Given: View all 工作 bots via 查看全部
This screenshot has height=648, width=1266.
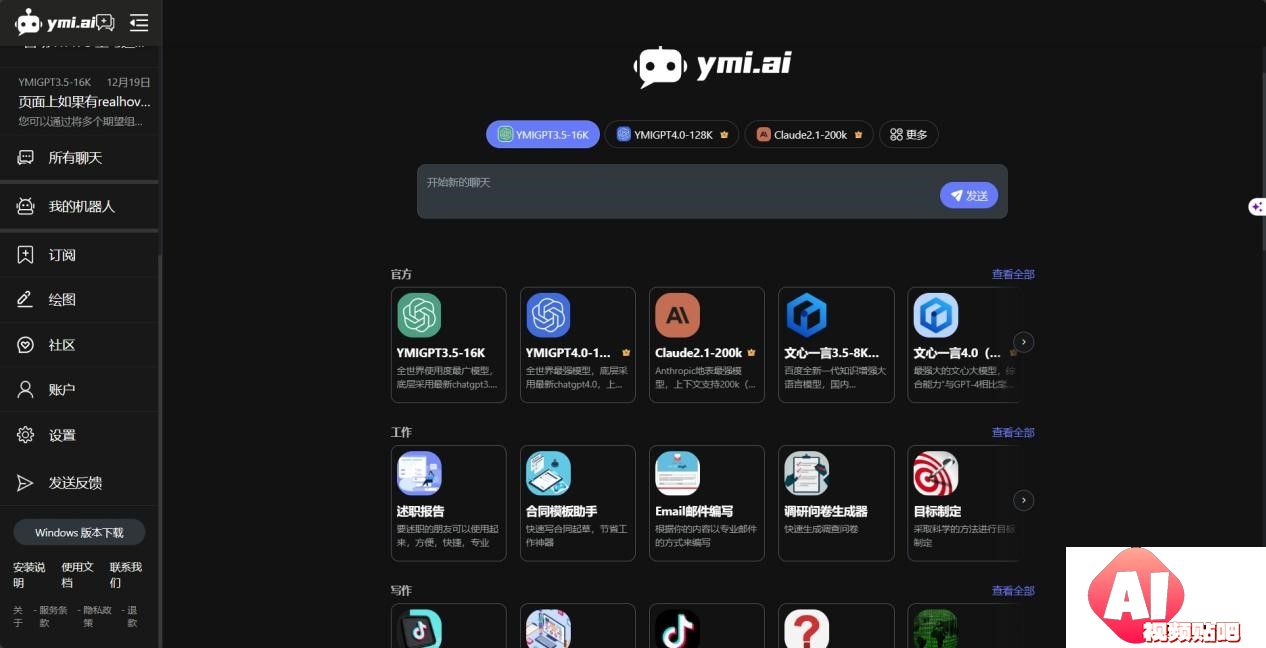Looking at the screenshot, I should click(1013, 432).
